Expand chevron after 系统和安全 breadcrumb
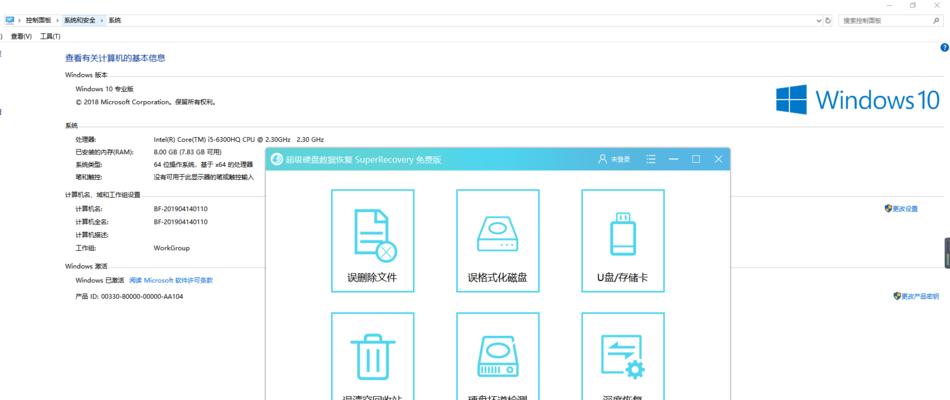Viewport: 950px width, 400px height. [x=103, y=21]
